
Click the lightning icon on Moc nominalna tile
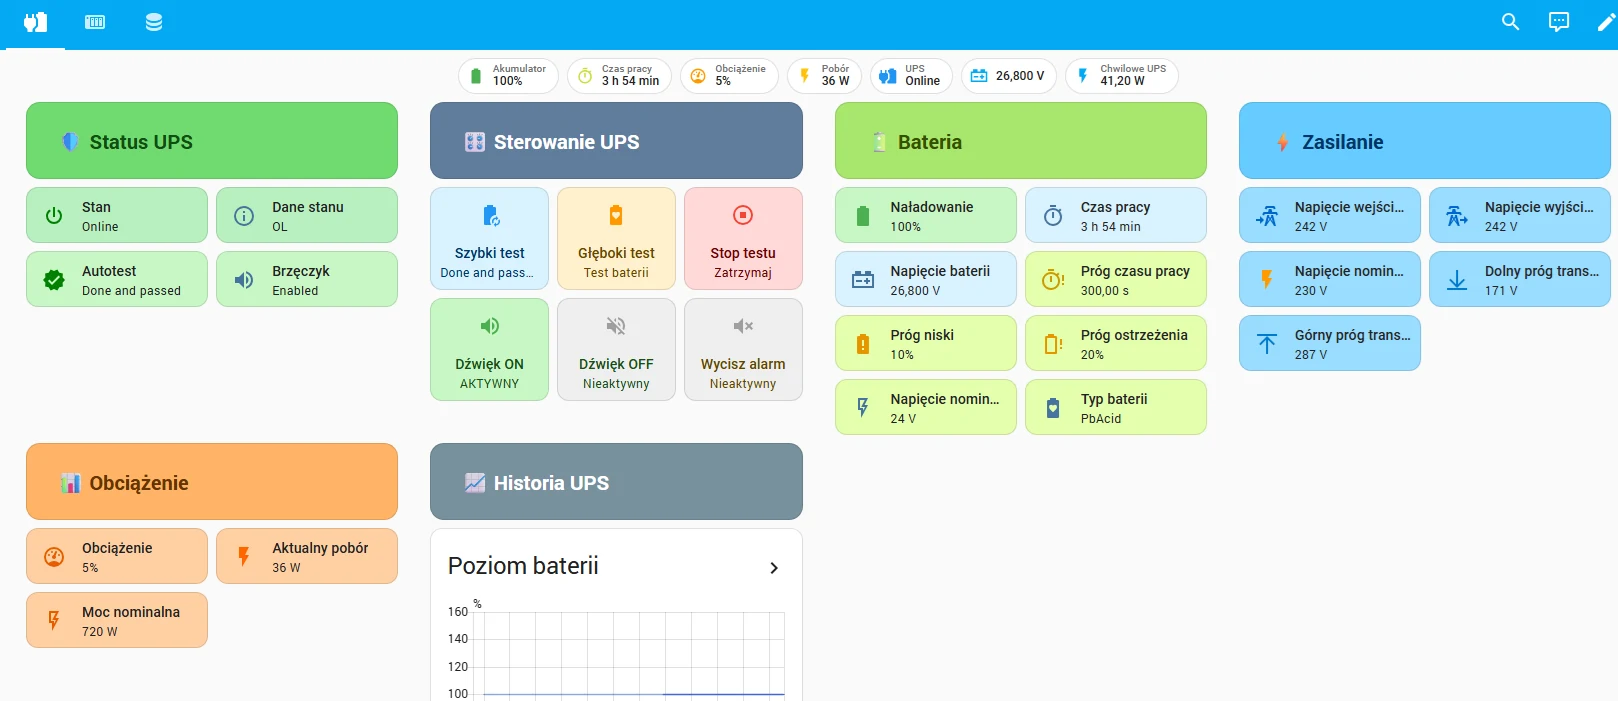point(54,620)
